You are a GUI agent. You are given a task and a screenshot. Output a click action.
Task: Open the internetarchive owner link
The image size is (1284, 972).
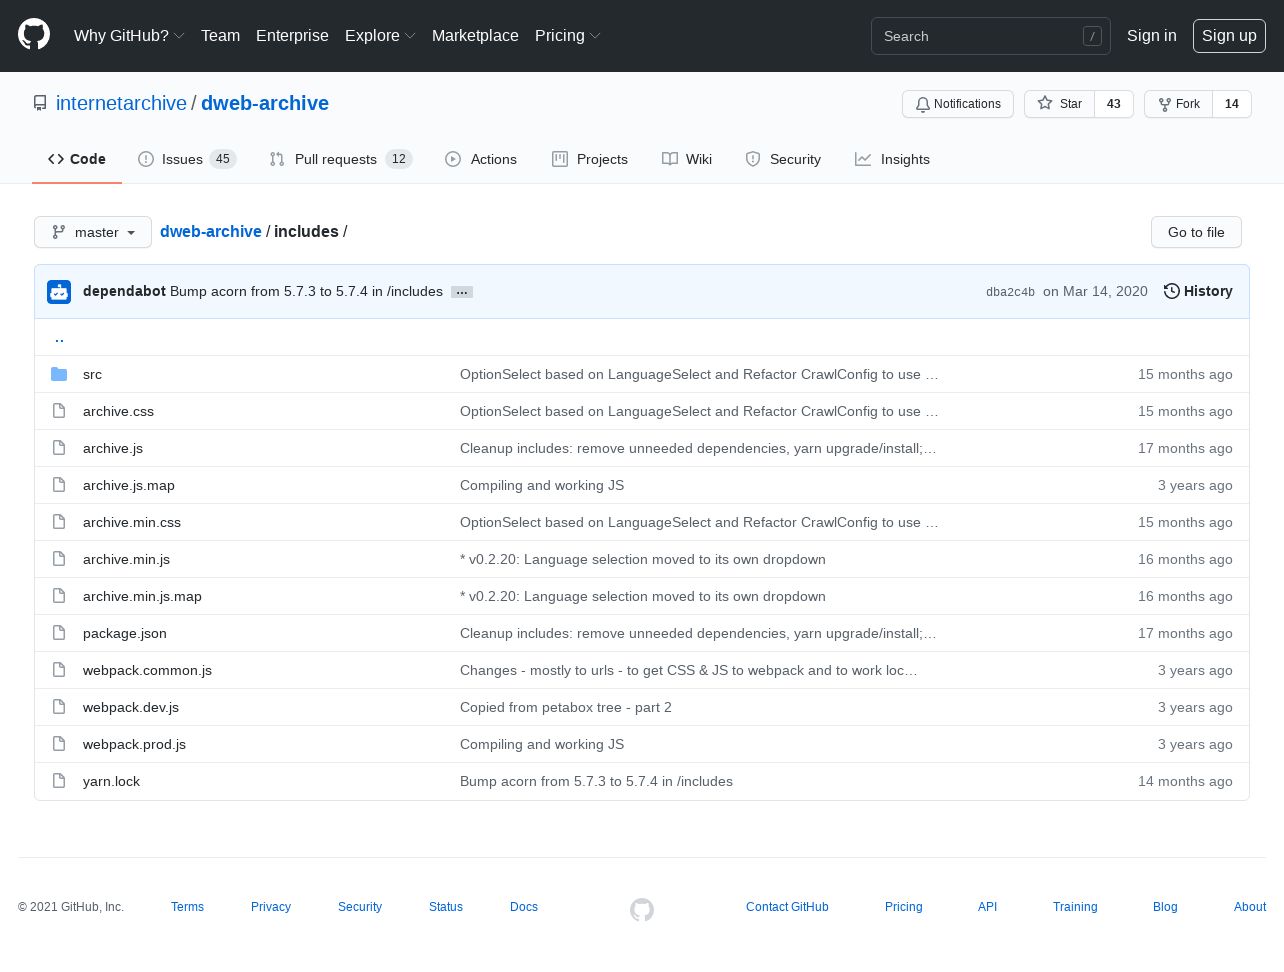tap(121, 103)
